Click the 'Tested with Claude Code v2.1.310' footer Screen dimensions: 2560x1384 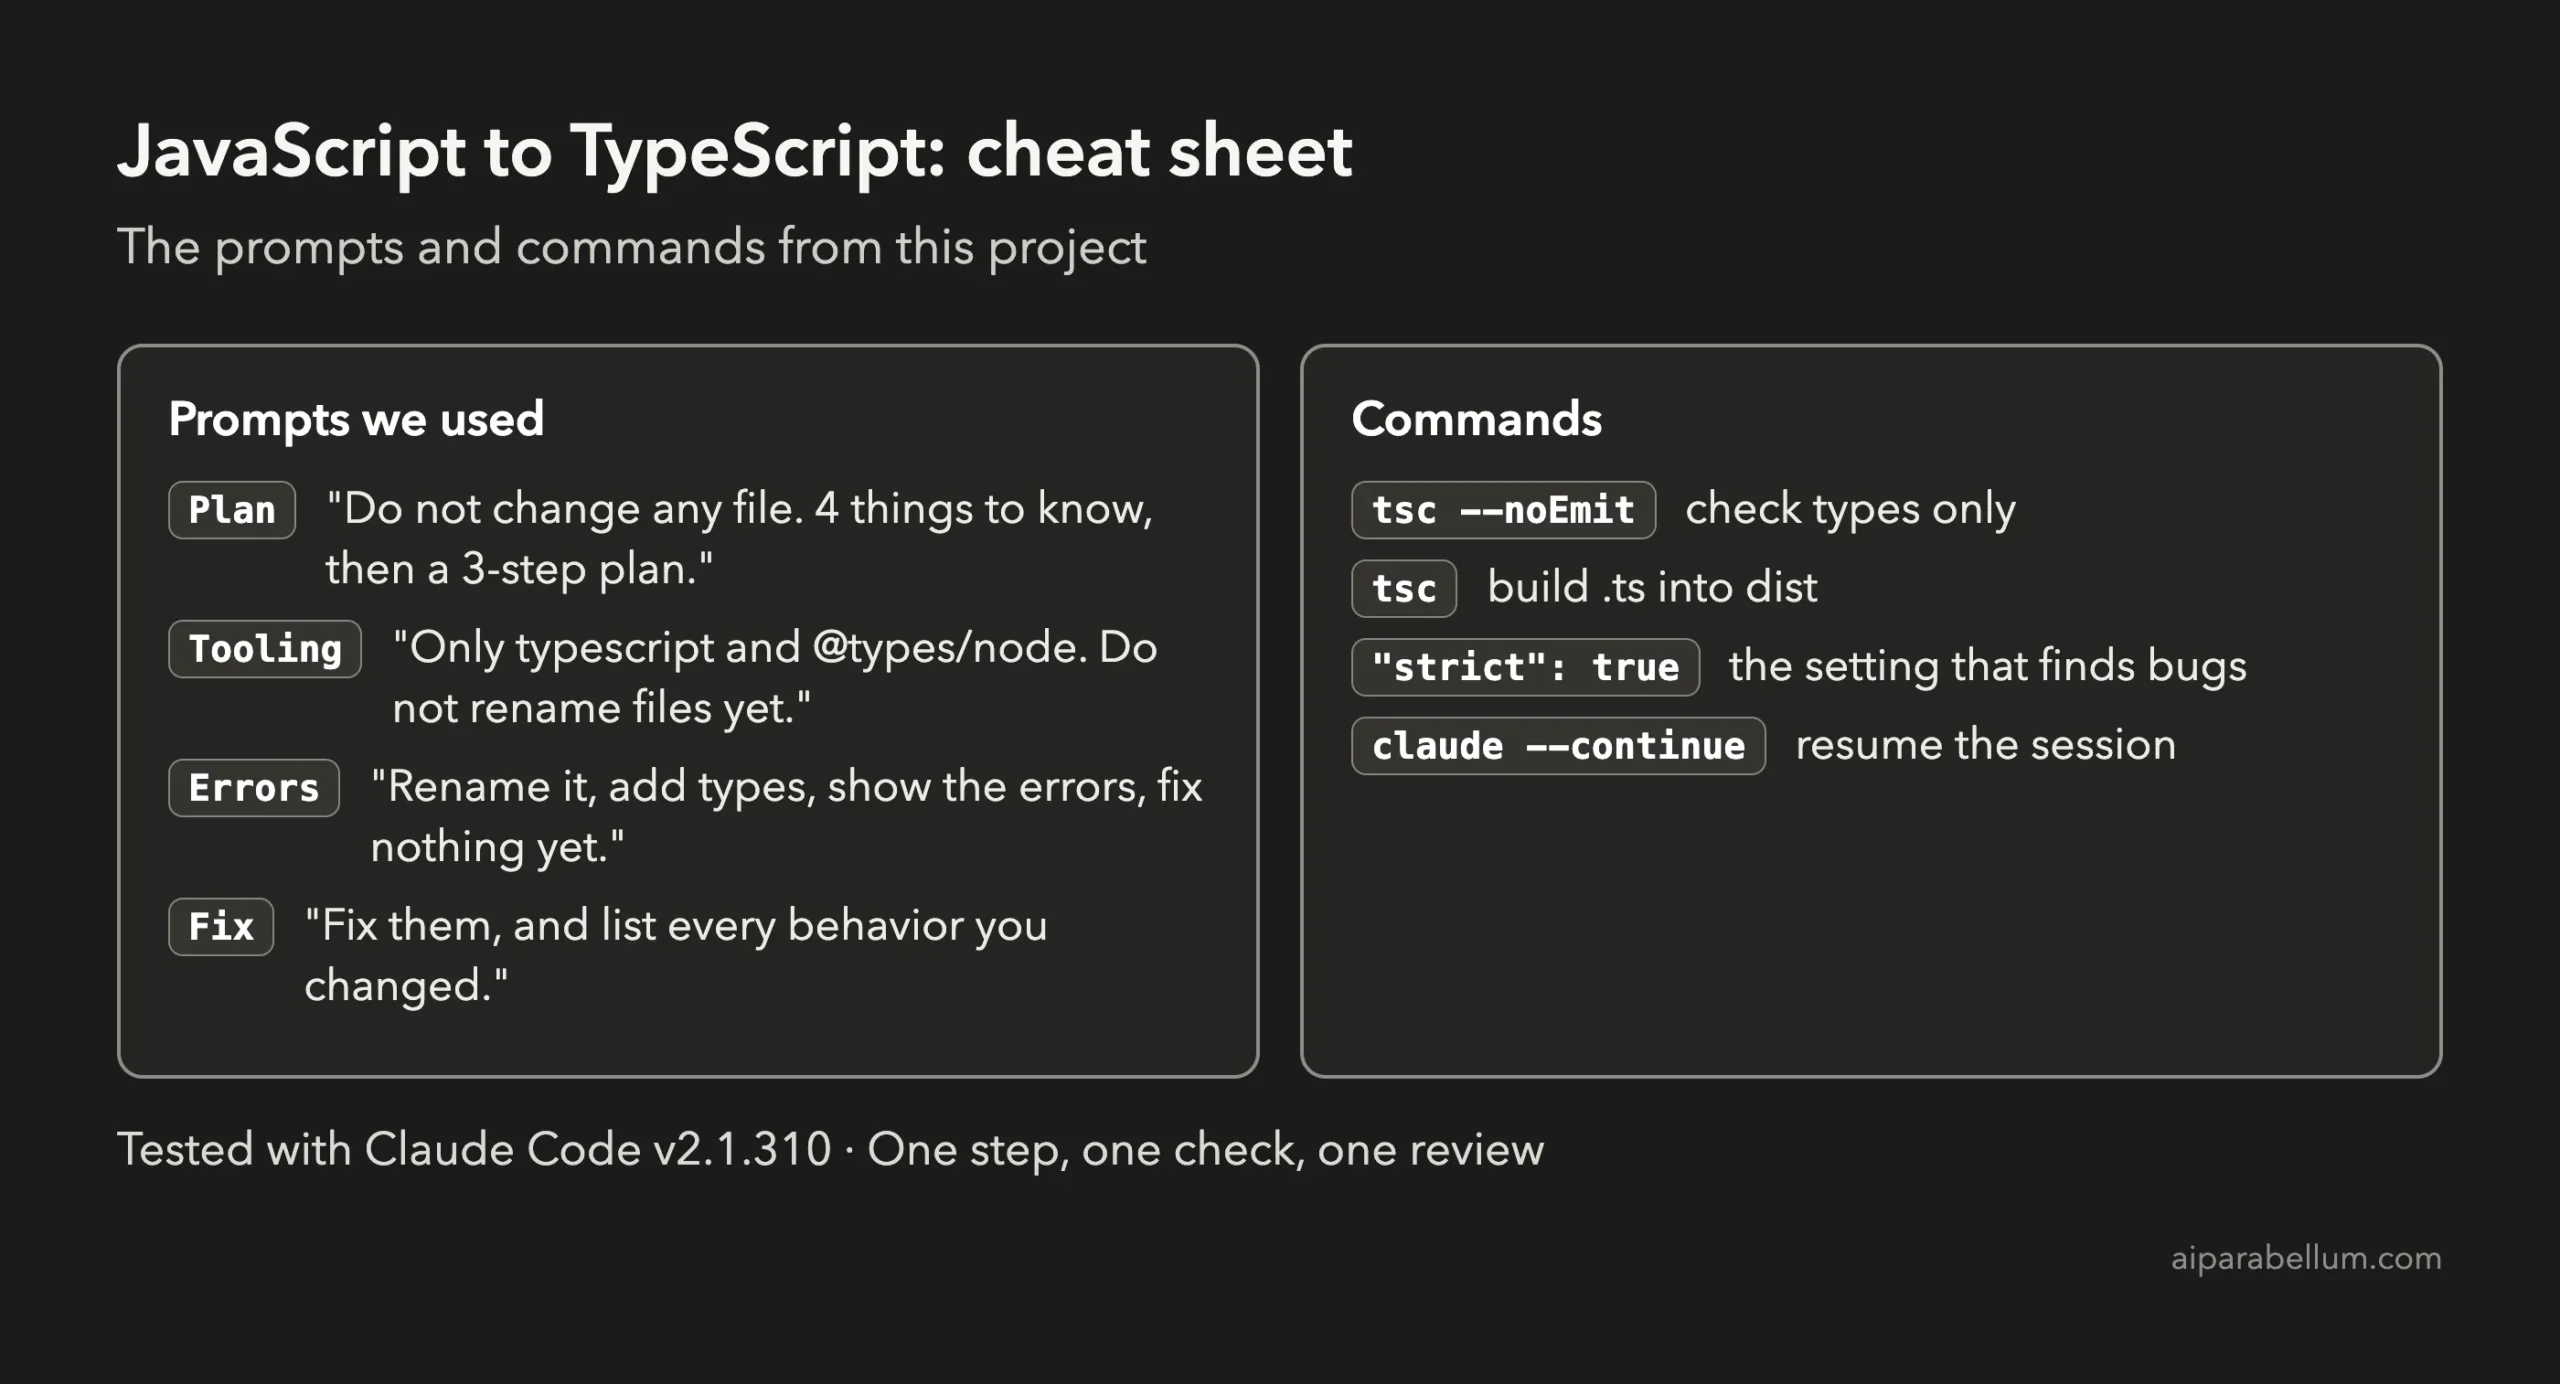(x=830, y=1150)
